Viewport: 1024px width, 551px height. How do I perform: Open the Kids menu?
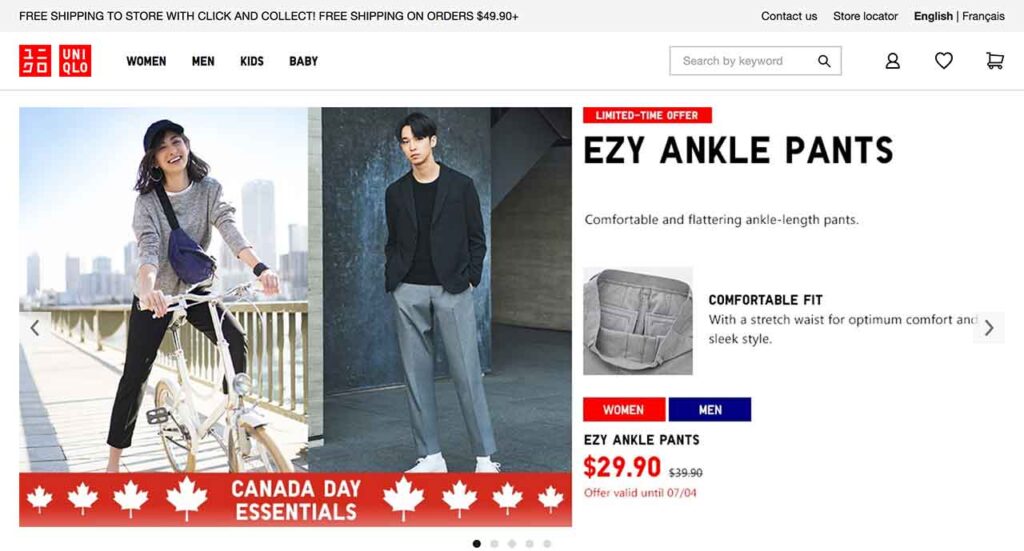pyautogui.click(x=252, y=61)
